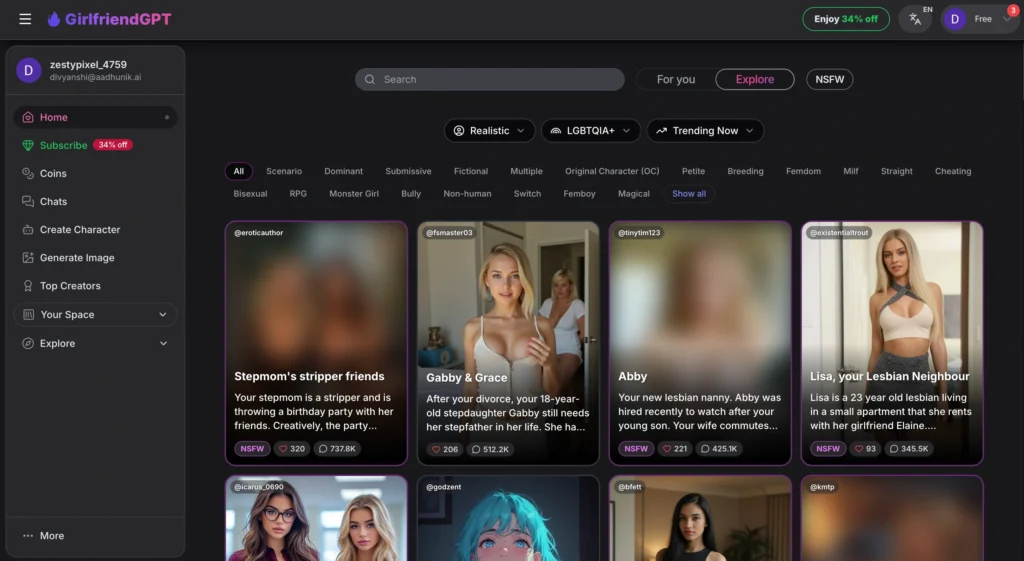Open Coins in the sidebar
The width and height of the screenshot is (1024, 561).
95,173
